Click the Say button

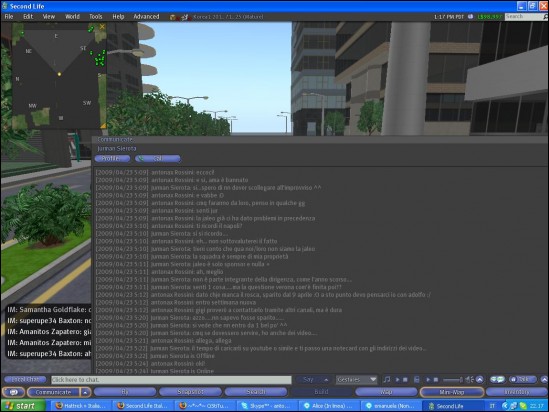point(308,380)
